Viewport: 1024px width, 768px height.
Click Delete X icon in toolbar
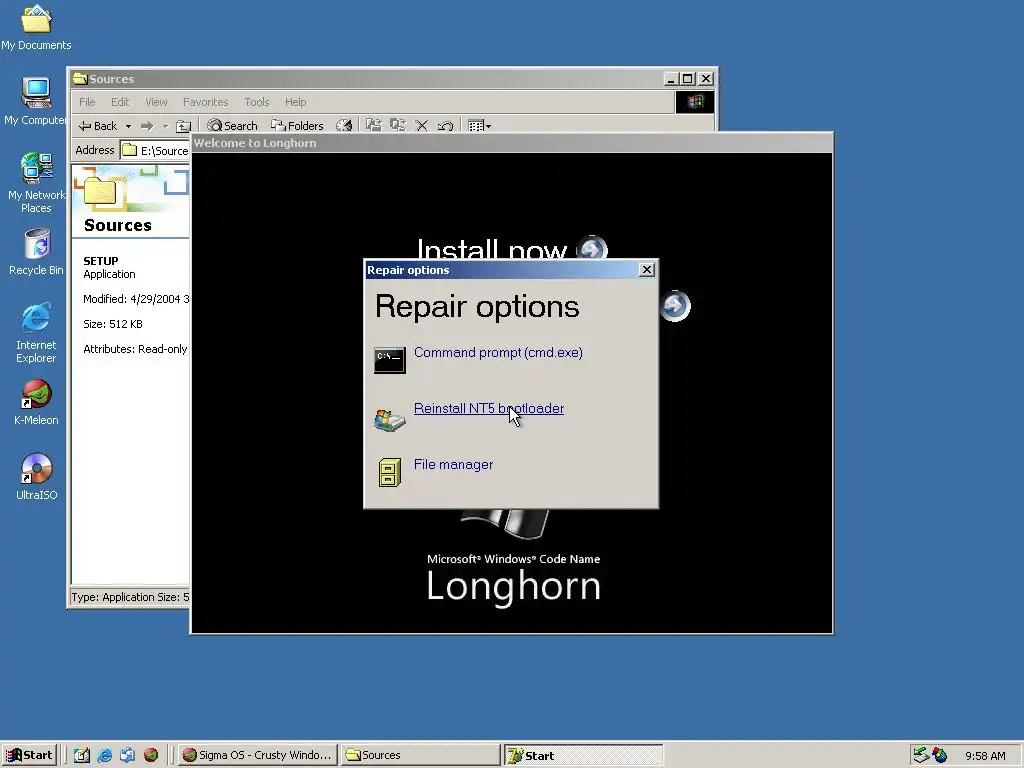422,125
